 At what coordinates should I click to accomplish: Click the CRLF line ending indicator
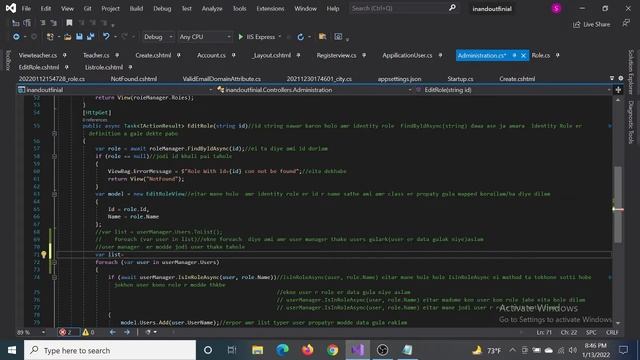click(611, 332)
